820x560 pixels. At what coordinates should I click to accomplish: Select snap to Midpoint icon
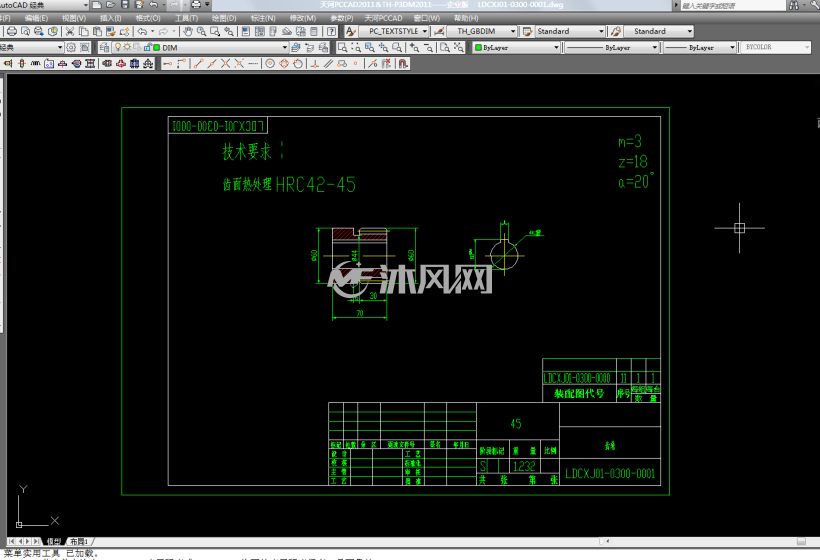212,64
